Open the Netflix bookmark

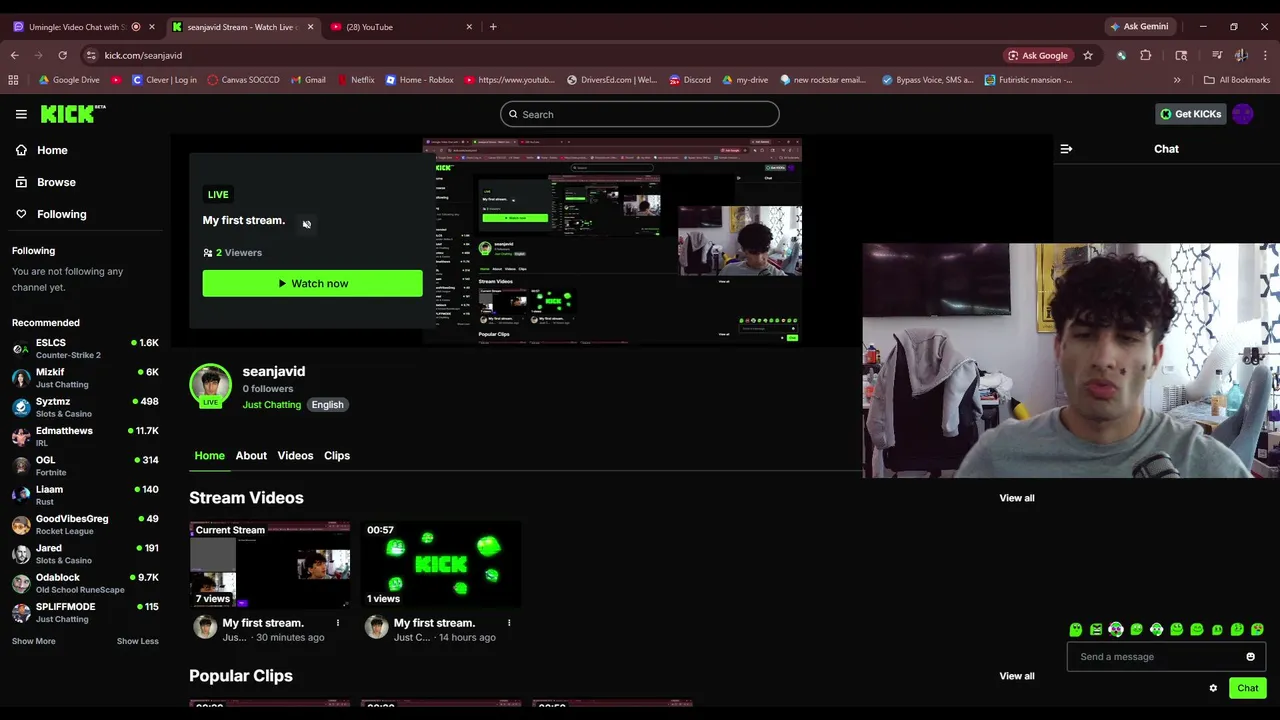tap(355, 80)
